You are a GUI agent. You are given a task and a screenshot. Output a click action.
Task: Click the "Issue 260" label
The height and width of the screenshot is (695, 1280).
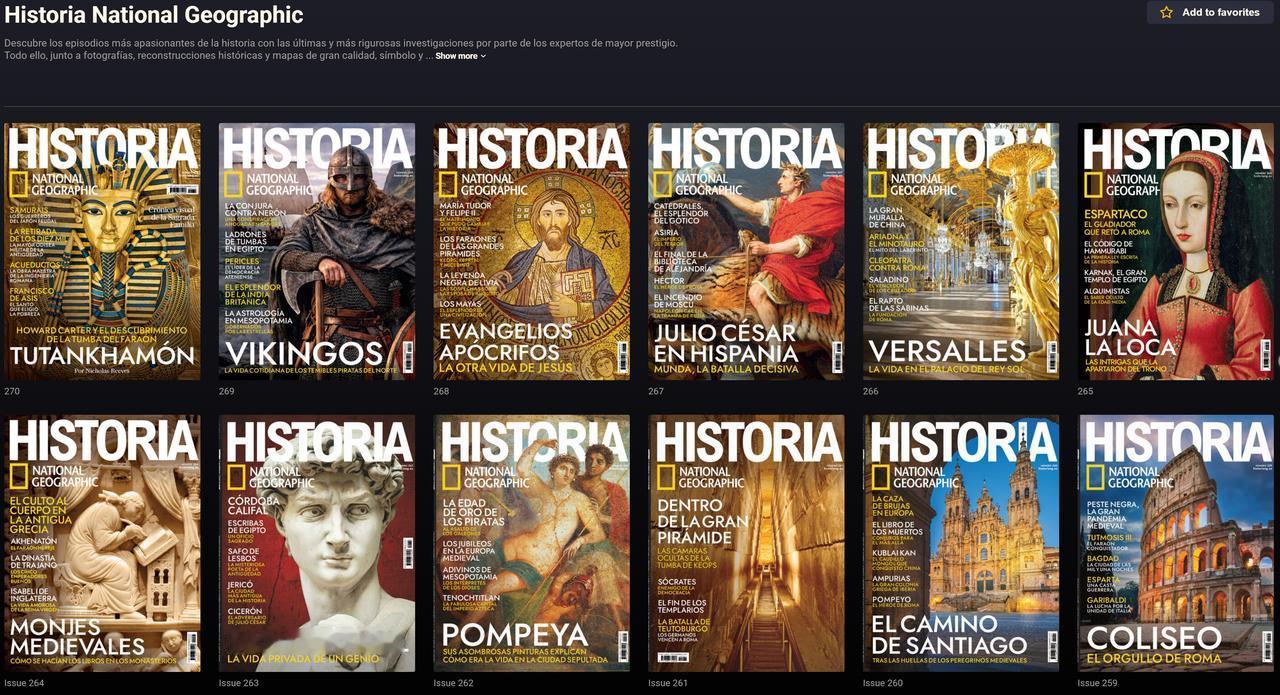[883, 683]
